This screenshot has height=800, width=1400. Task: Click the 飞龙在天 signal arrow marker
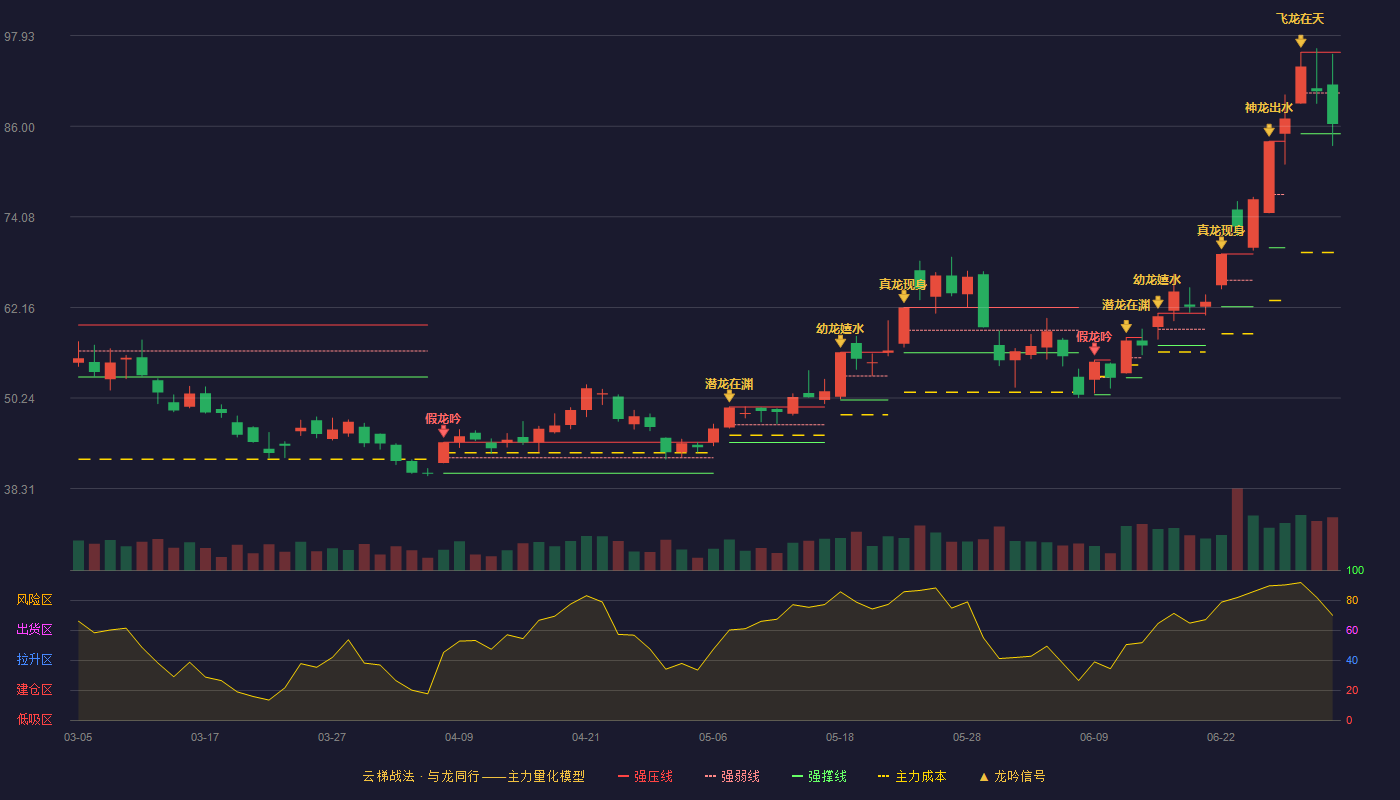click(x=1300, y=41)
